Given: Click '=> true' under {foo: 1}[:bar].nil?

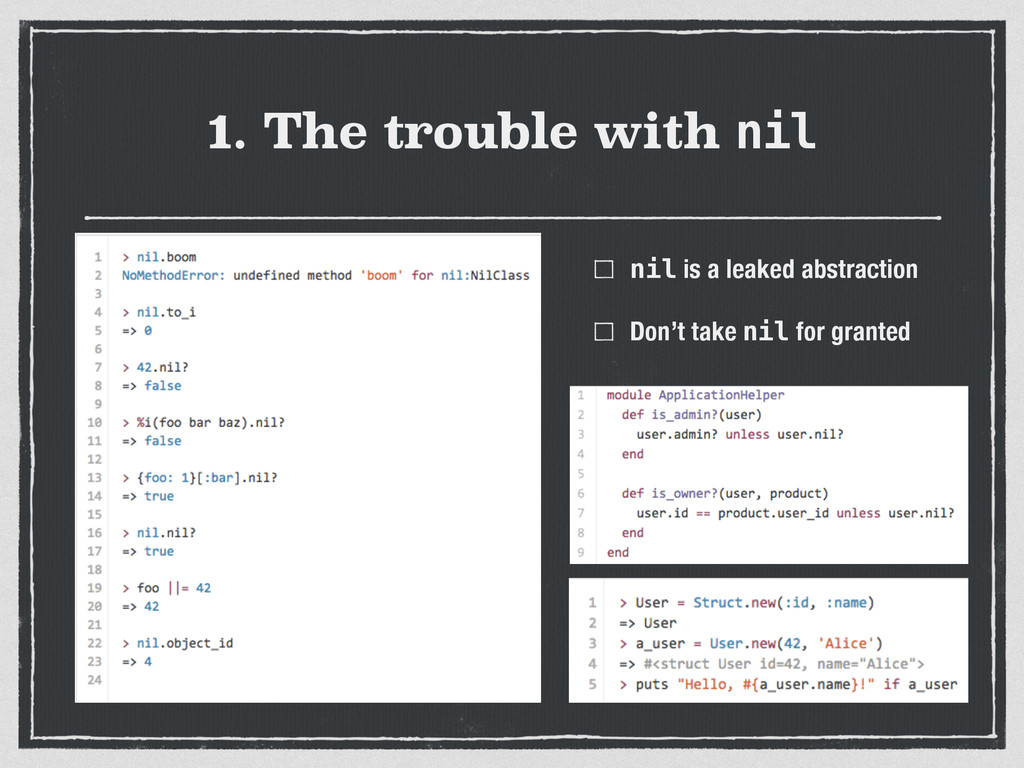Looking at the screenshot, I should 148,496.
